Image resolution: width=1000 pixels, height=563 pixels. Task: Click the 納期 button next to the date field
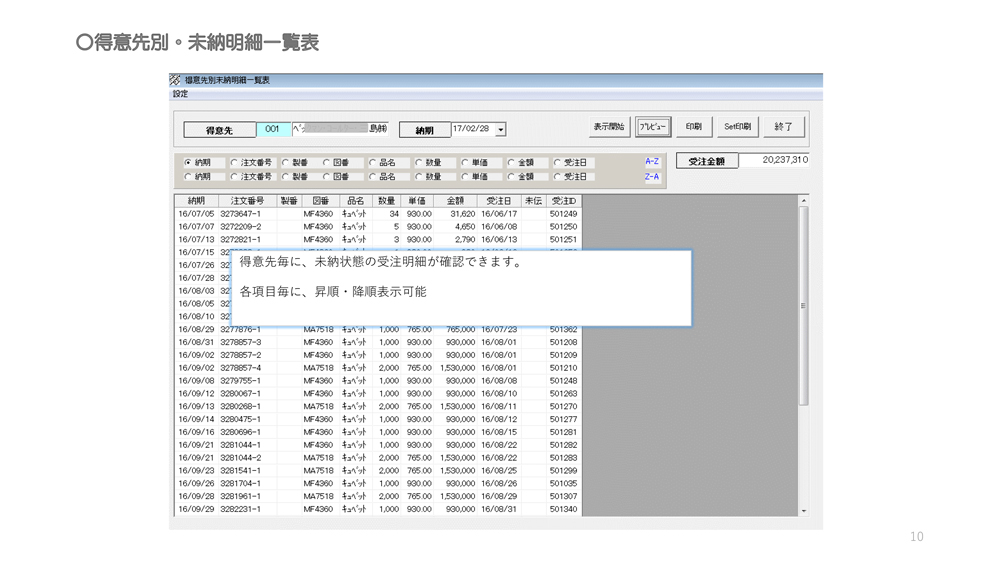pos(424,130)
